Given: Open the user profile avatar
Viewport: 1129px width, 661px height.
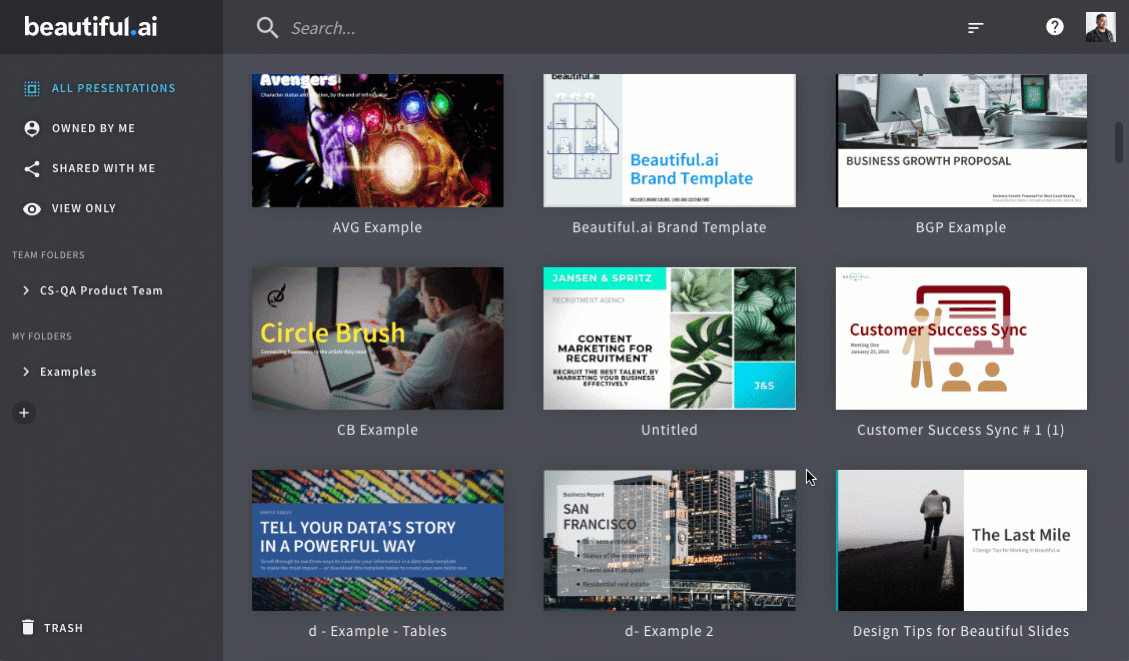Looking at the screenshot, I should pos(1100,27).
